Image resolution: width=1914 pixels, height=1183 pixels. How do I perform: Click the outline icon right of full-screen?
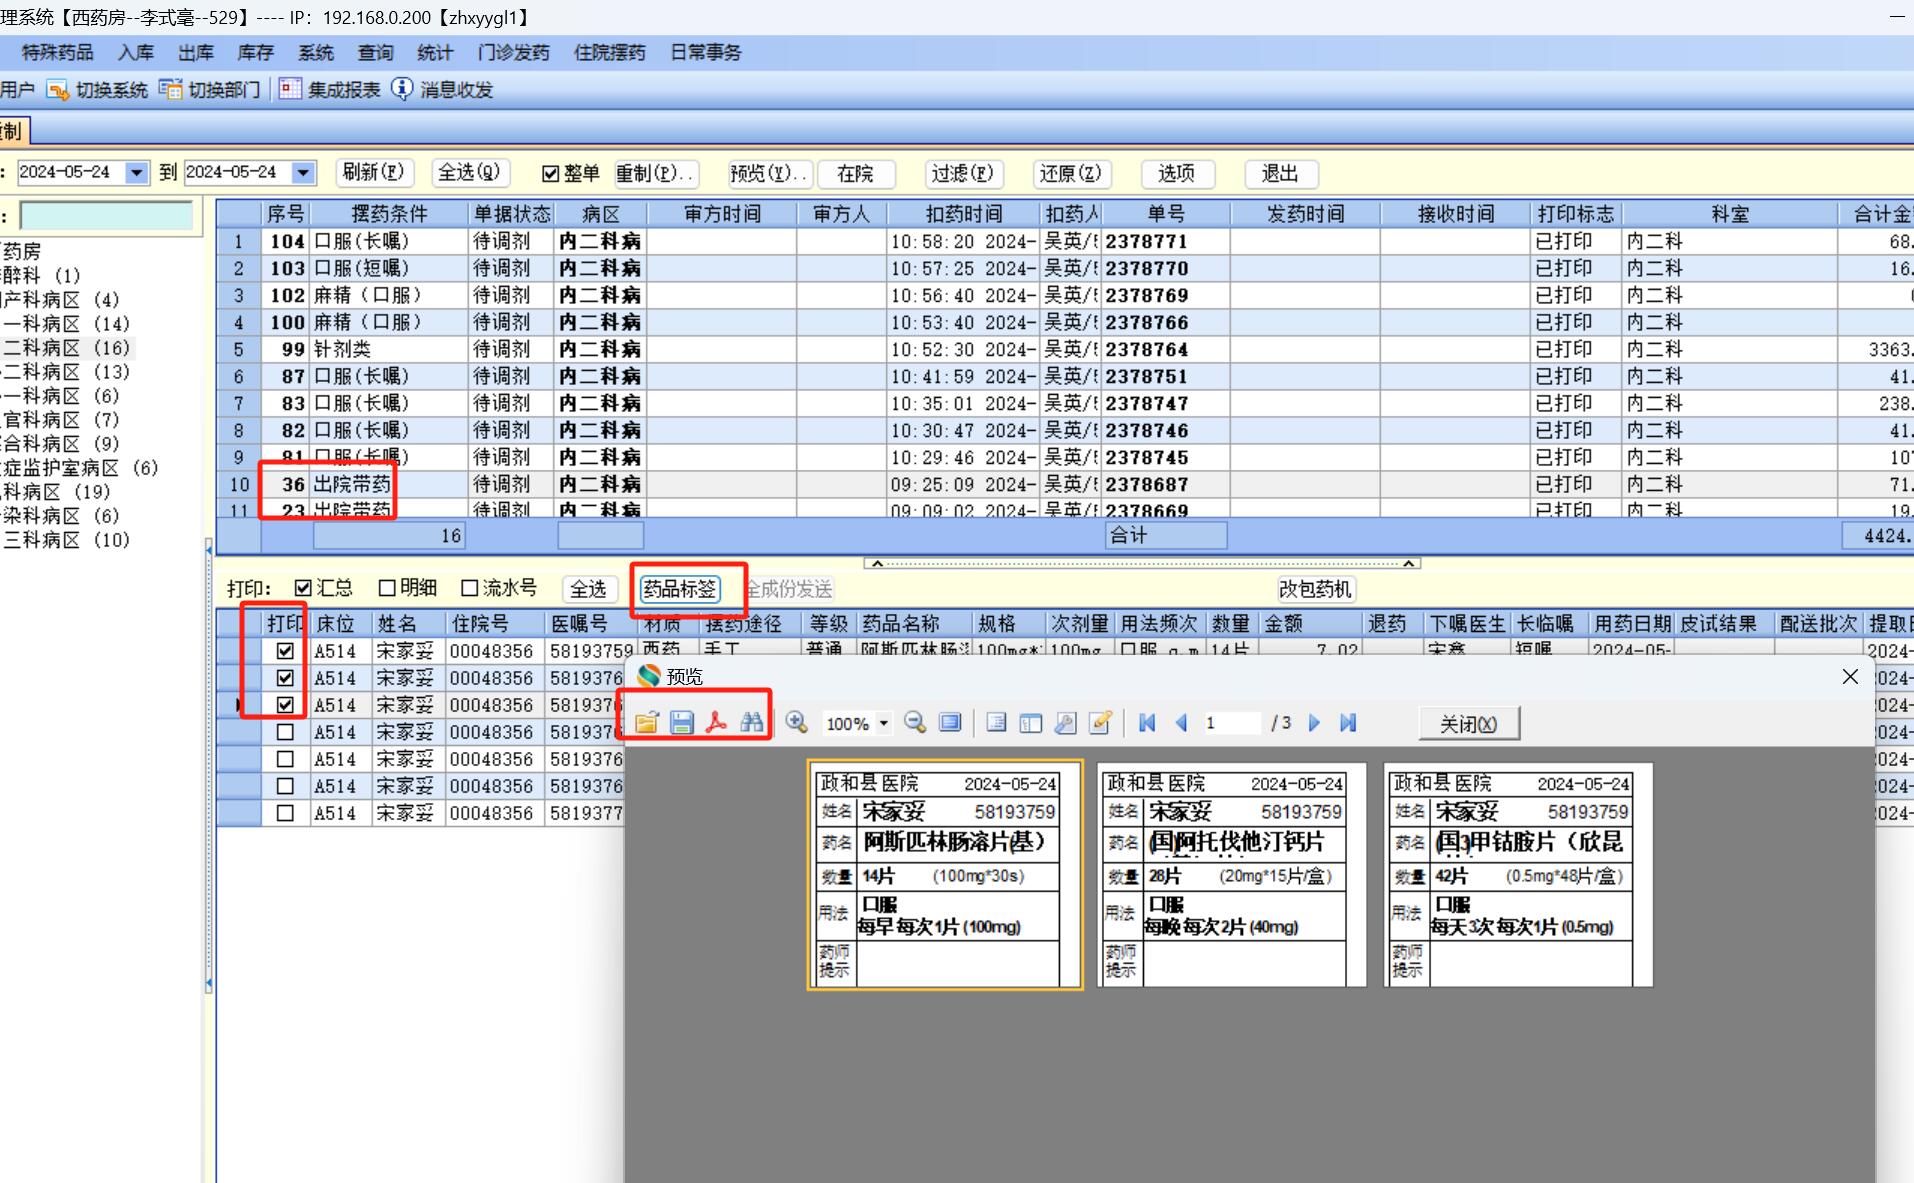996,723
